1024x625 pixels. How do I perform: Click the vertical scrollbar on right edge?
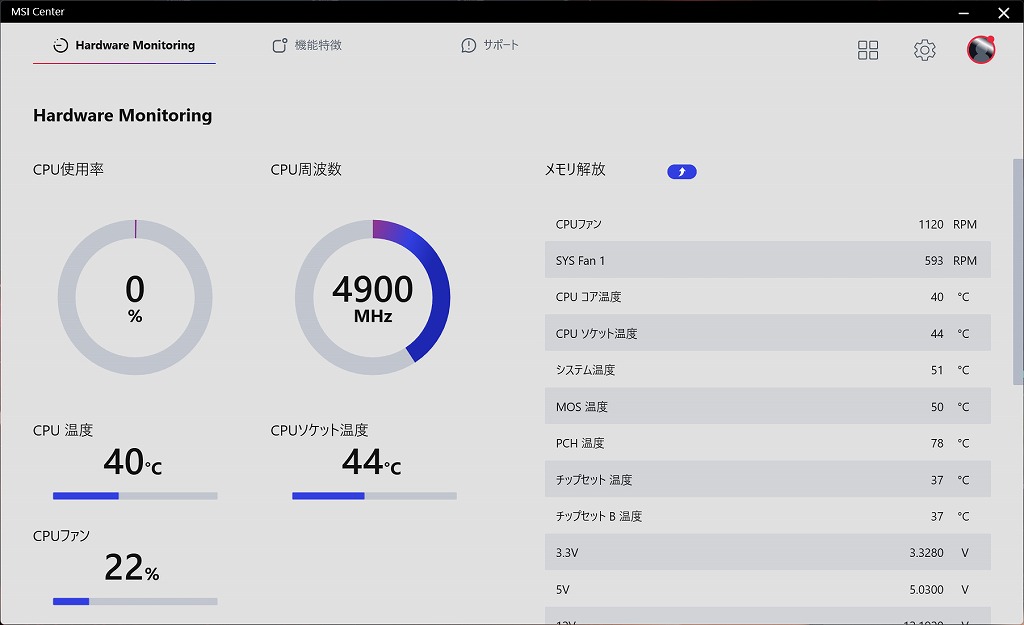[1018, 271]
